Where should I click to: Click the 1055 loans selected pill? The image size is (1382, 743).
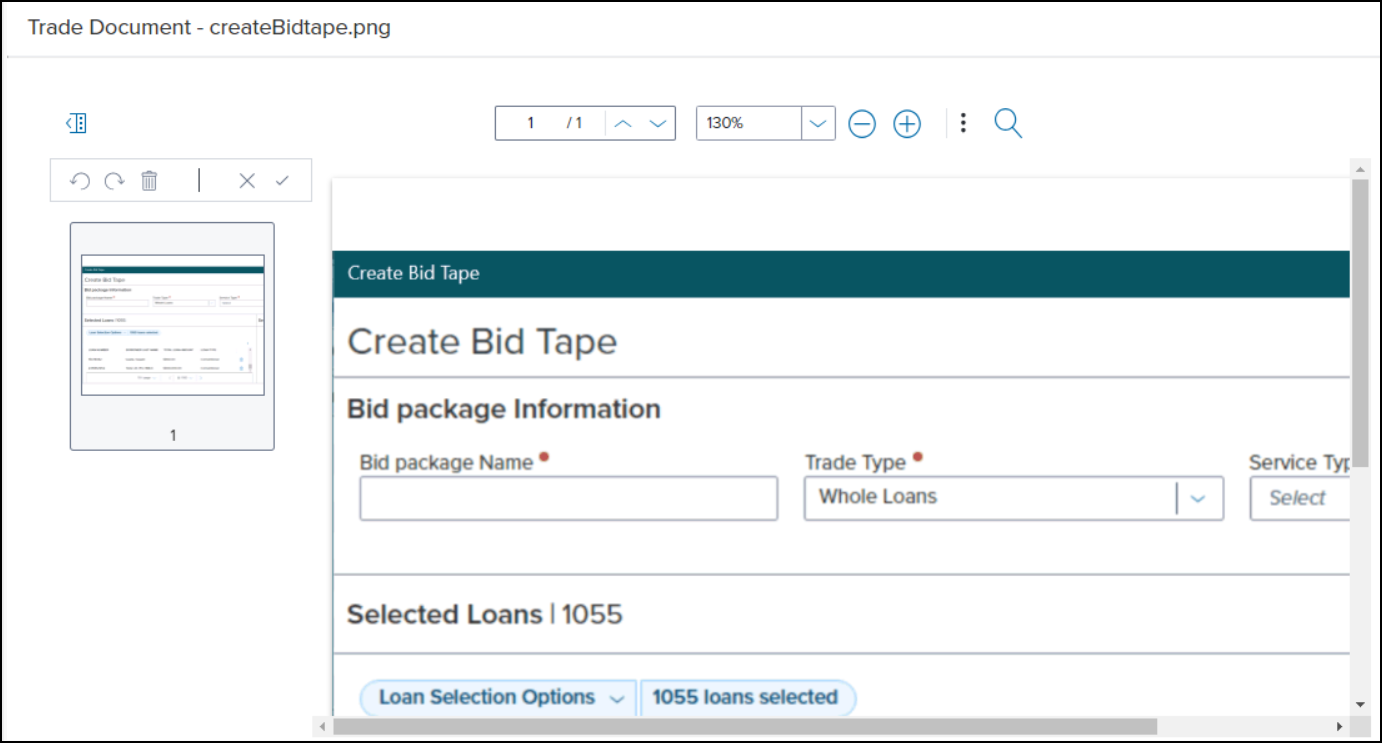746,697
